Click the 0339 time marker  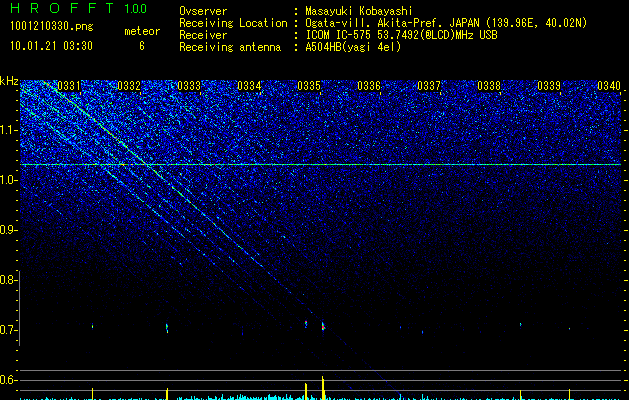point(549,86)
